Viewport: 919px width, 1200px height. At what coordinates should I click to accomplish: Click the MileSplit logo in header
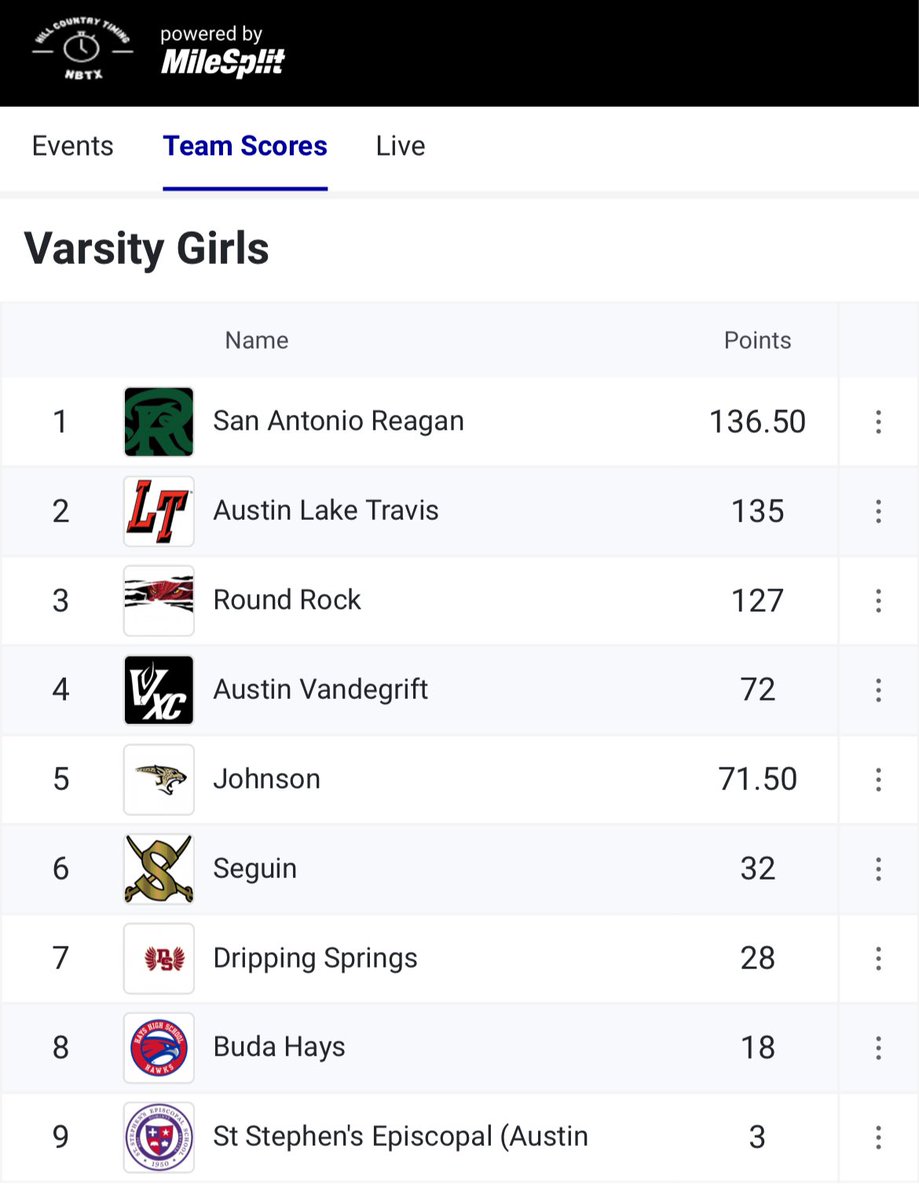[x=223, y=63]
